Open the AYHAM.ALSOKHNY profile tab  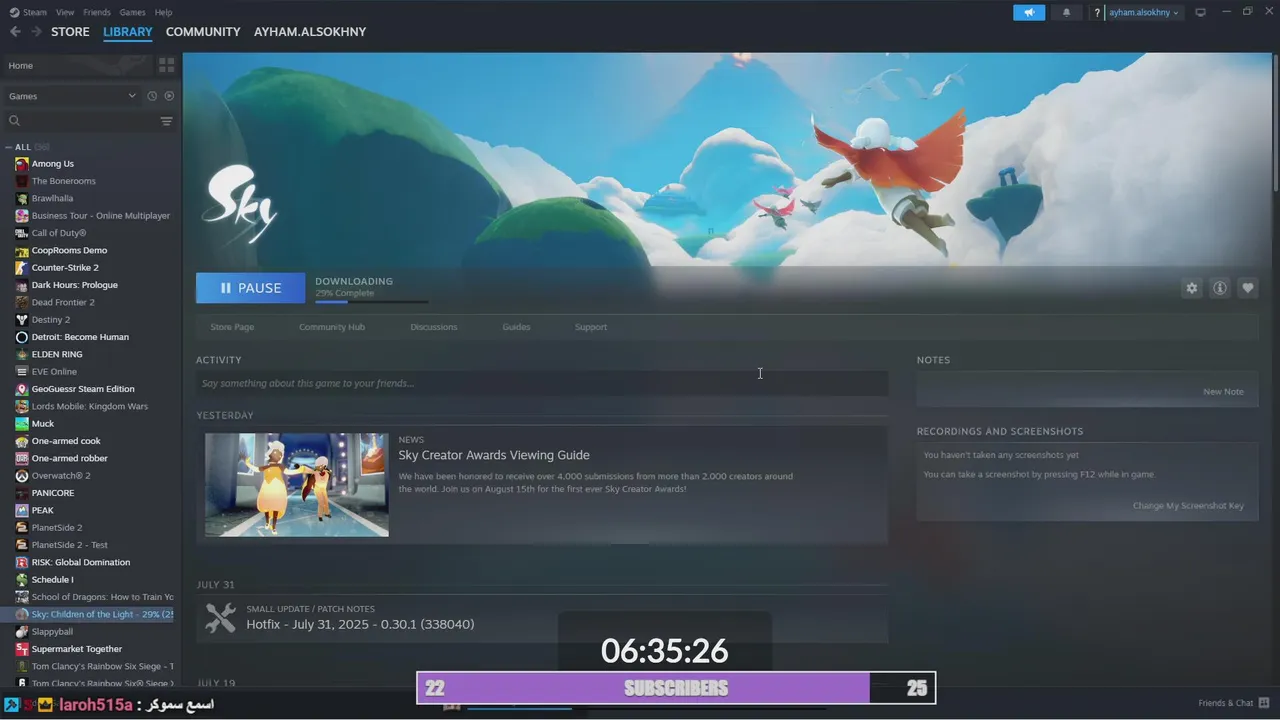(310, 32)
